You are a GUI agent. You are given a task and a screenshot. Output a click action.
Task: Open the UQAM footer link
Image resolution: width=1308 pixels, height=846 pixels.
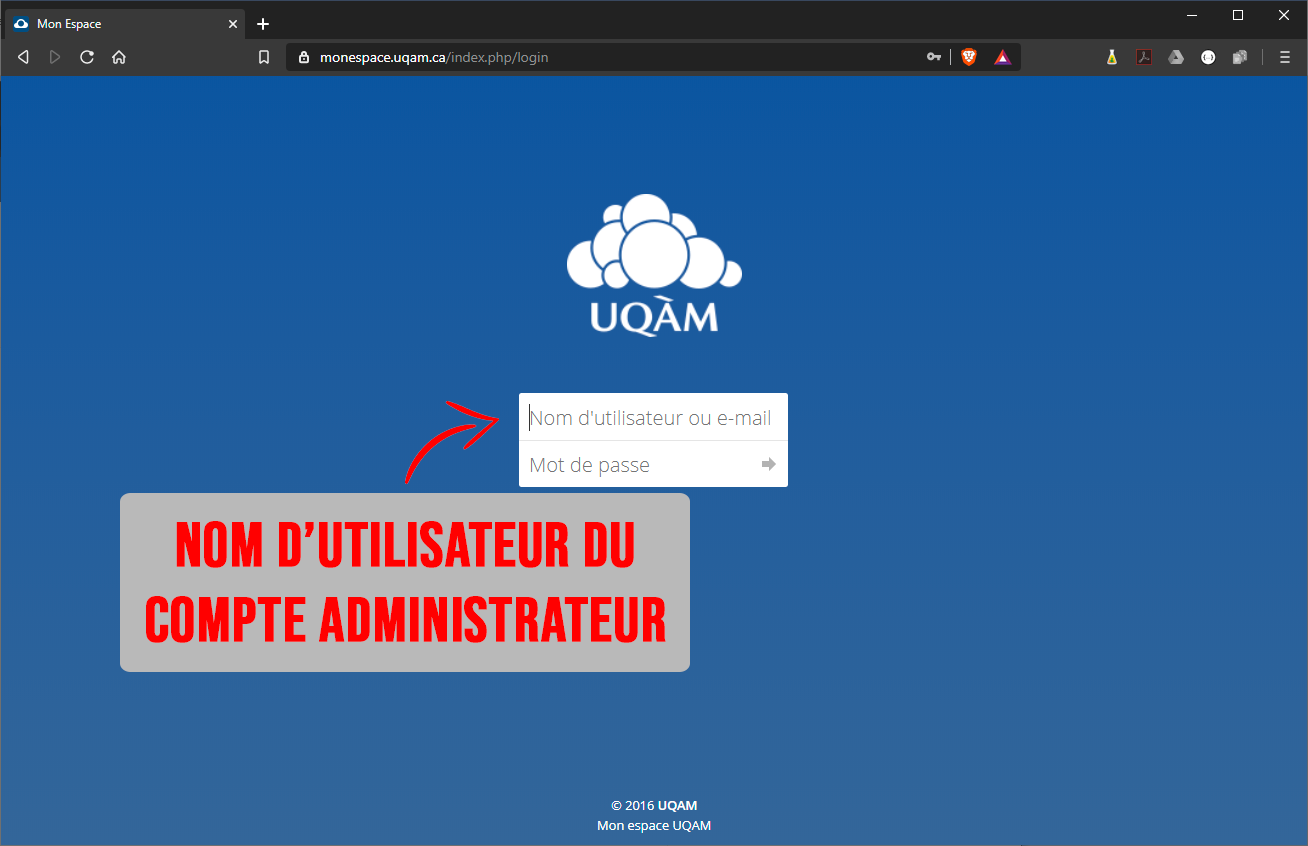click(677, 805)
